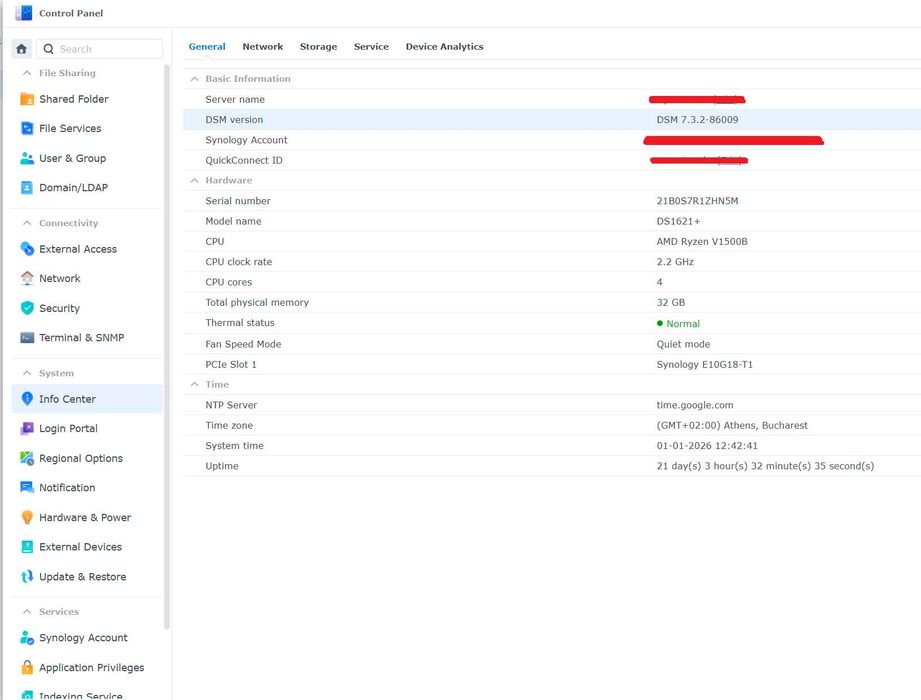Open External Devices icon
Viewport: 921px width, 700px height.
tap(27, 547)
